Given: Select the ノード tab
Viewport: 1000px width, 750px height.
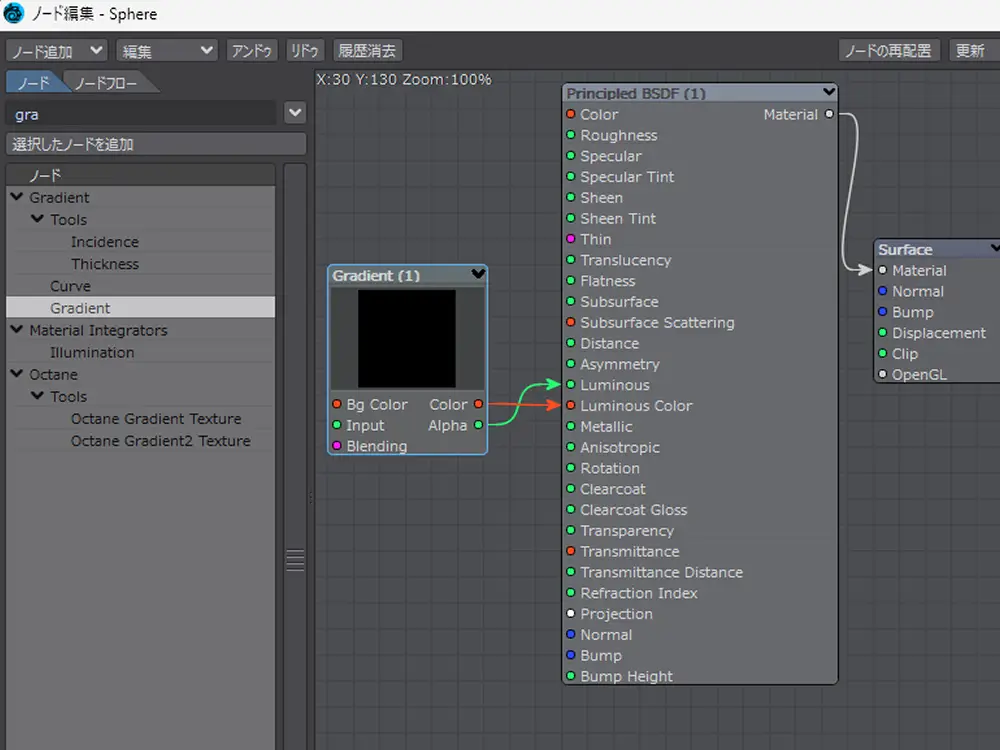Looking at the screenshot, I should (33, 83).
